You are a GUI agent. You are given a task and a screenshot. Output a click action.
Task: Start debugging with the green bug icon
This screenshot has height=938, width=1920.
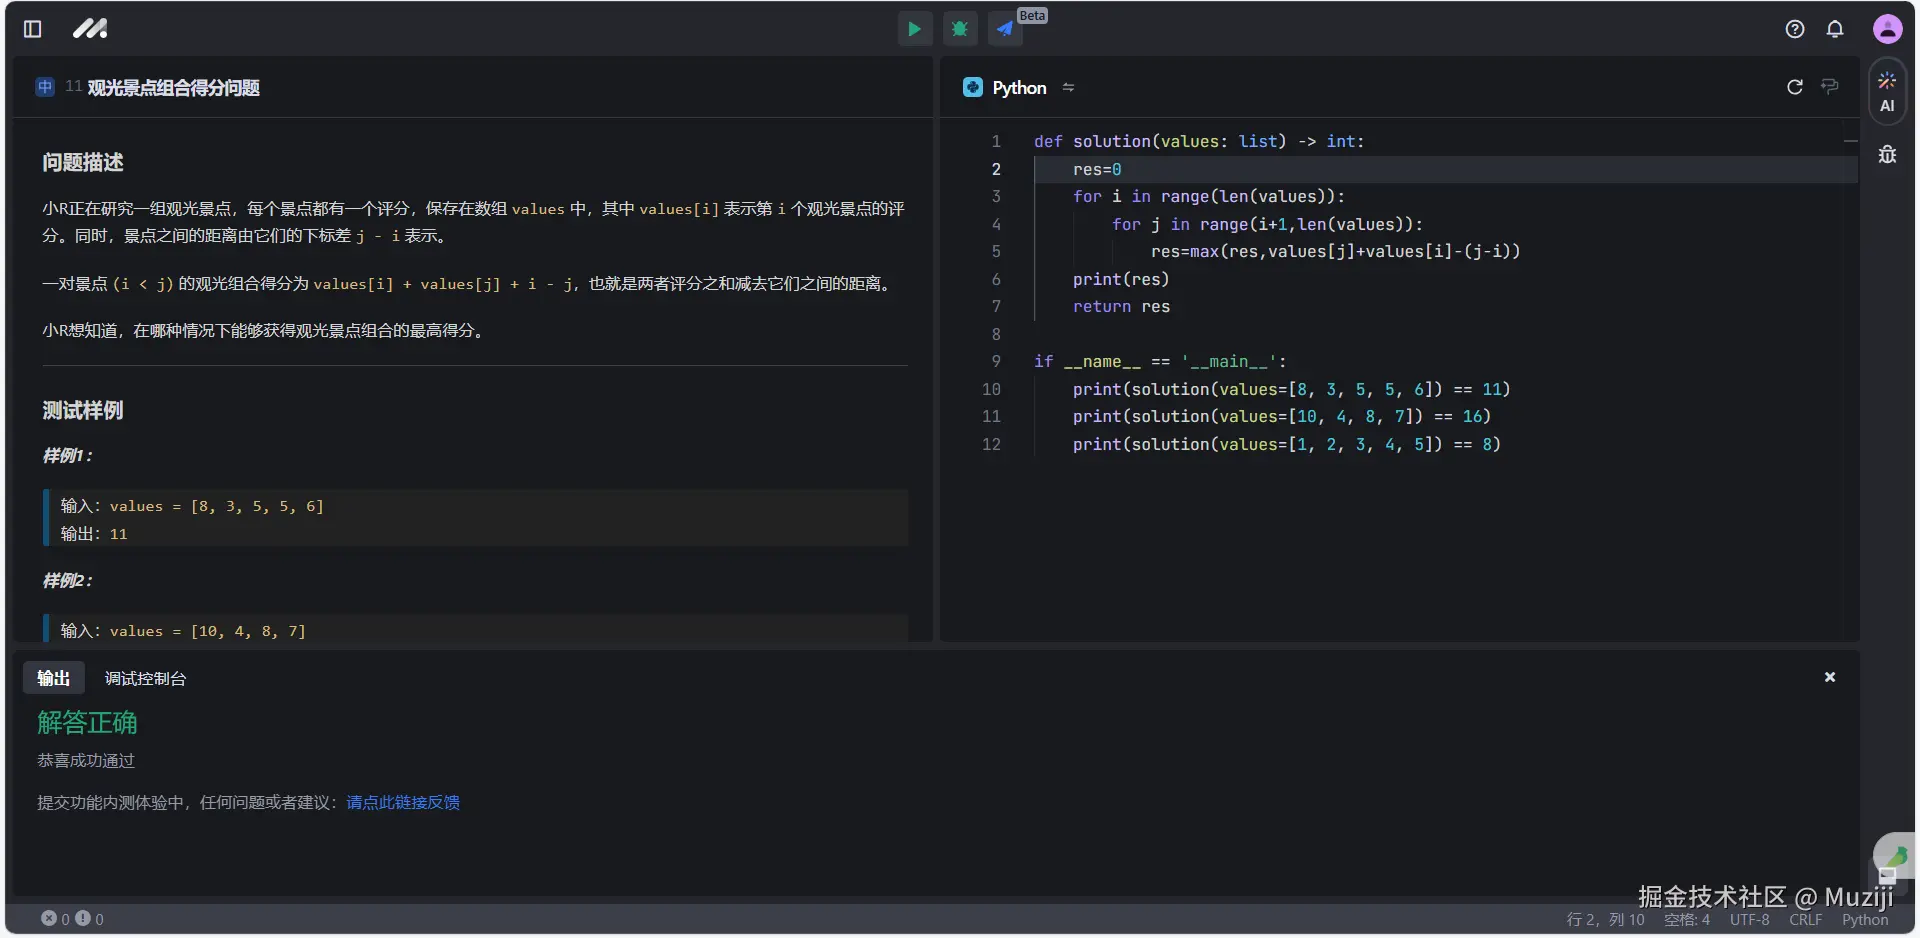pos(960,29)
